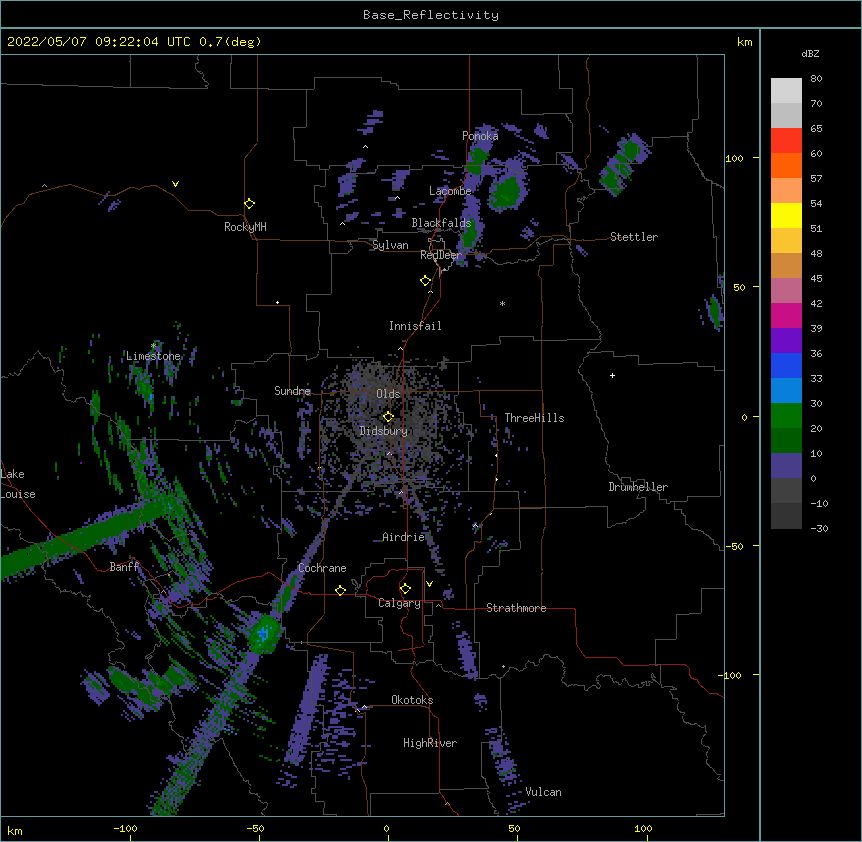Click the 0.7(deg) elevation angle text
Image resolution: width=862 pixels, height=842 pixels.
tap(230, 42)
